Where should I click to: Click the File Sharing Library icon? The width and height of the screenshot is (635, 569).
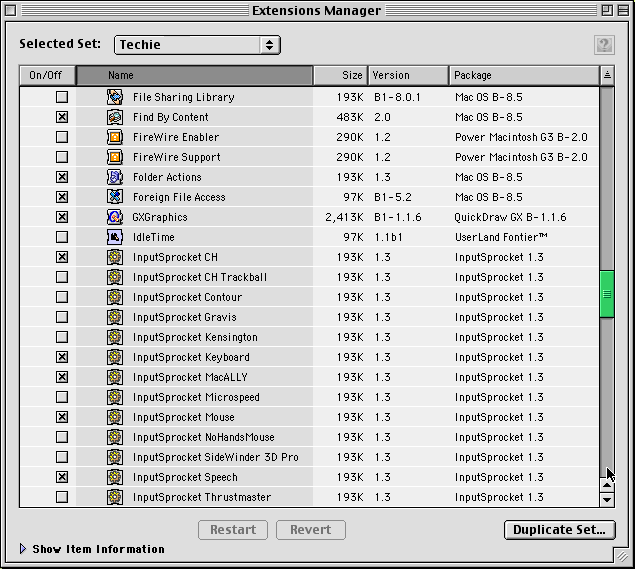pyautogui.click(x=115, y=97)
